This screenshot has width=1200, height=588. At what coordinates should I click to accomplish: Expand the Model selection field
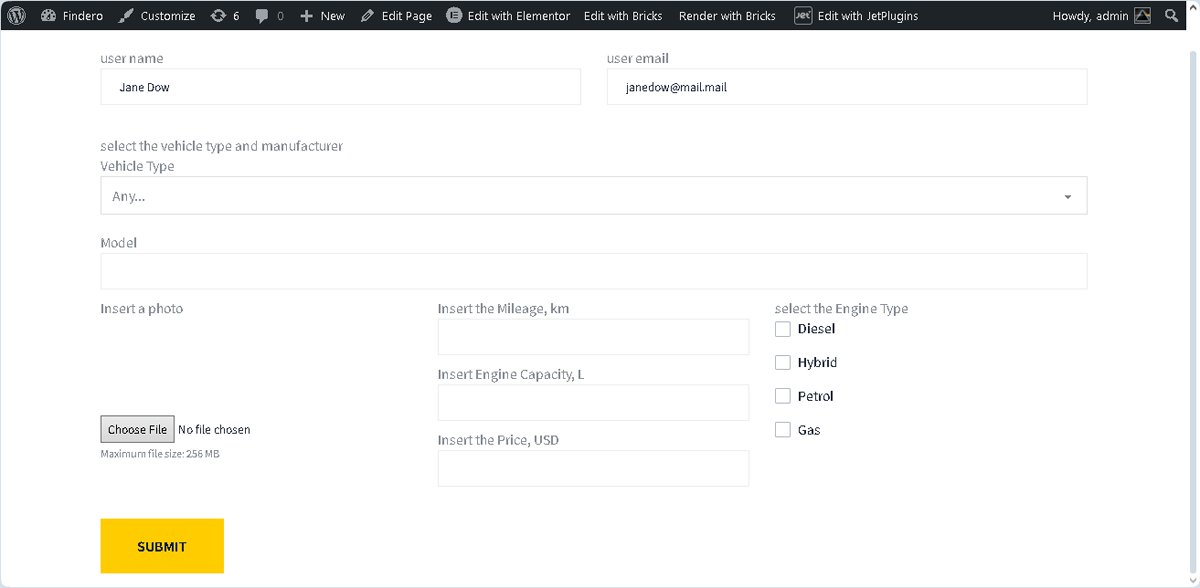(x=593, y=271)
